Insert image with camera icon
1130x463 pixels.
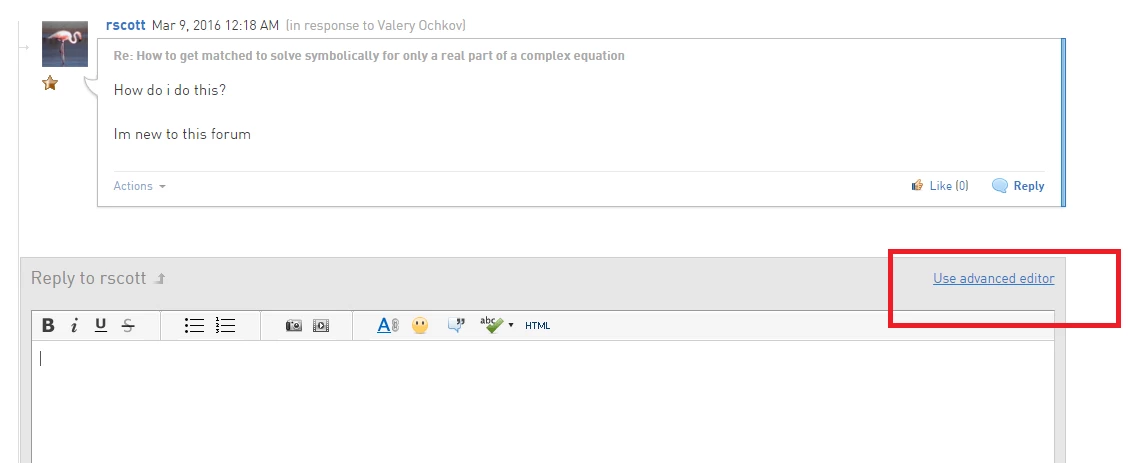[293, 326]
